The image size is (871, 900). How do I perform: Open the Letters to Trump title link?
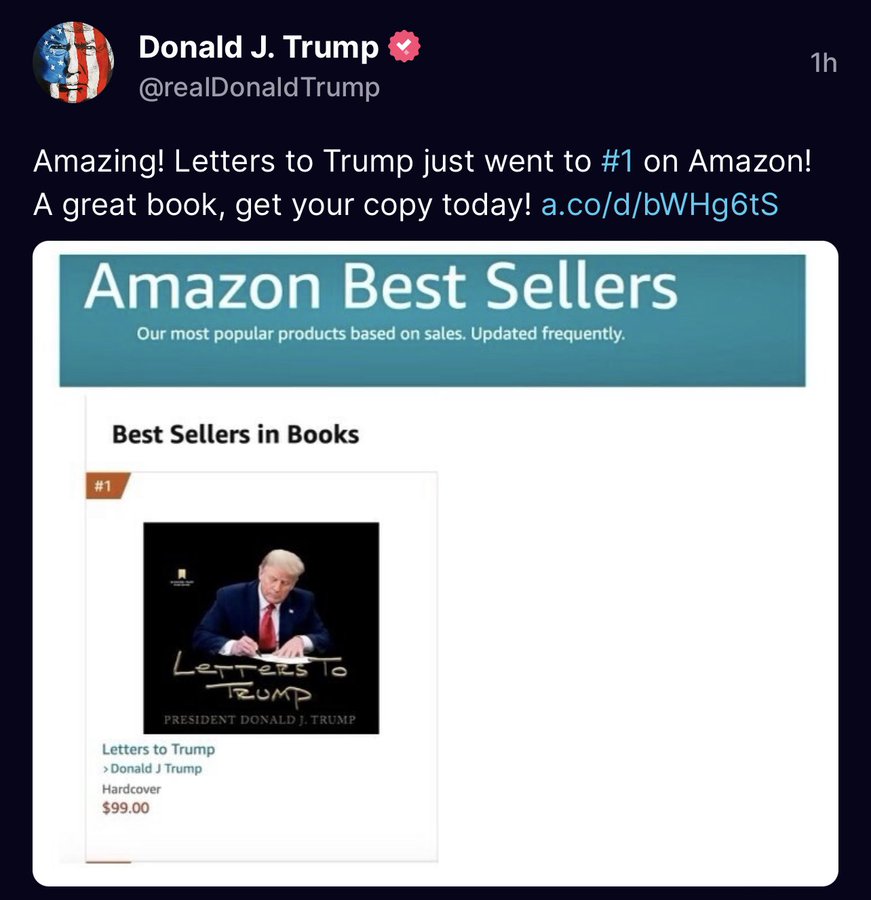click(158, 749)
